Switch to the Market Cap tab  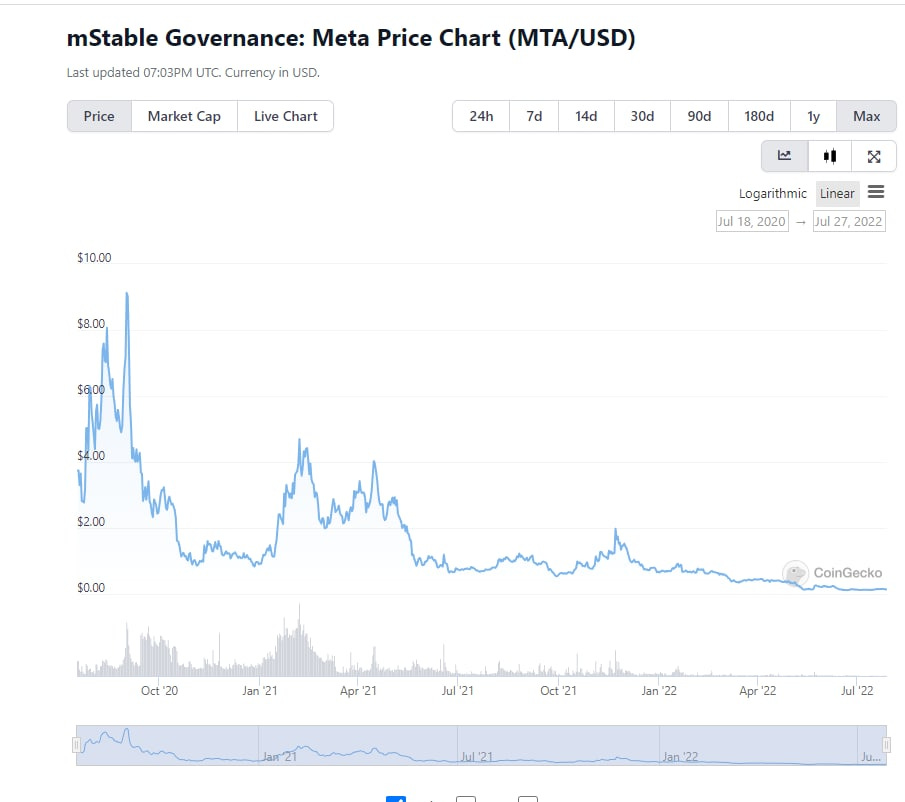(x=184, y=116)
